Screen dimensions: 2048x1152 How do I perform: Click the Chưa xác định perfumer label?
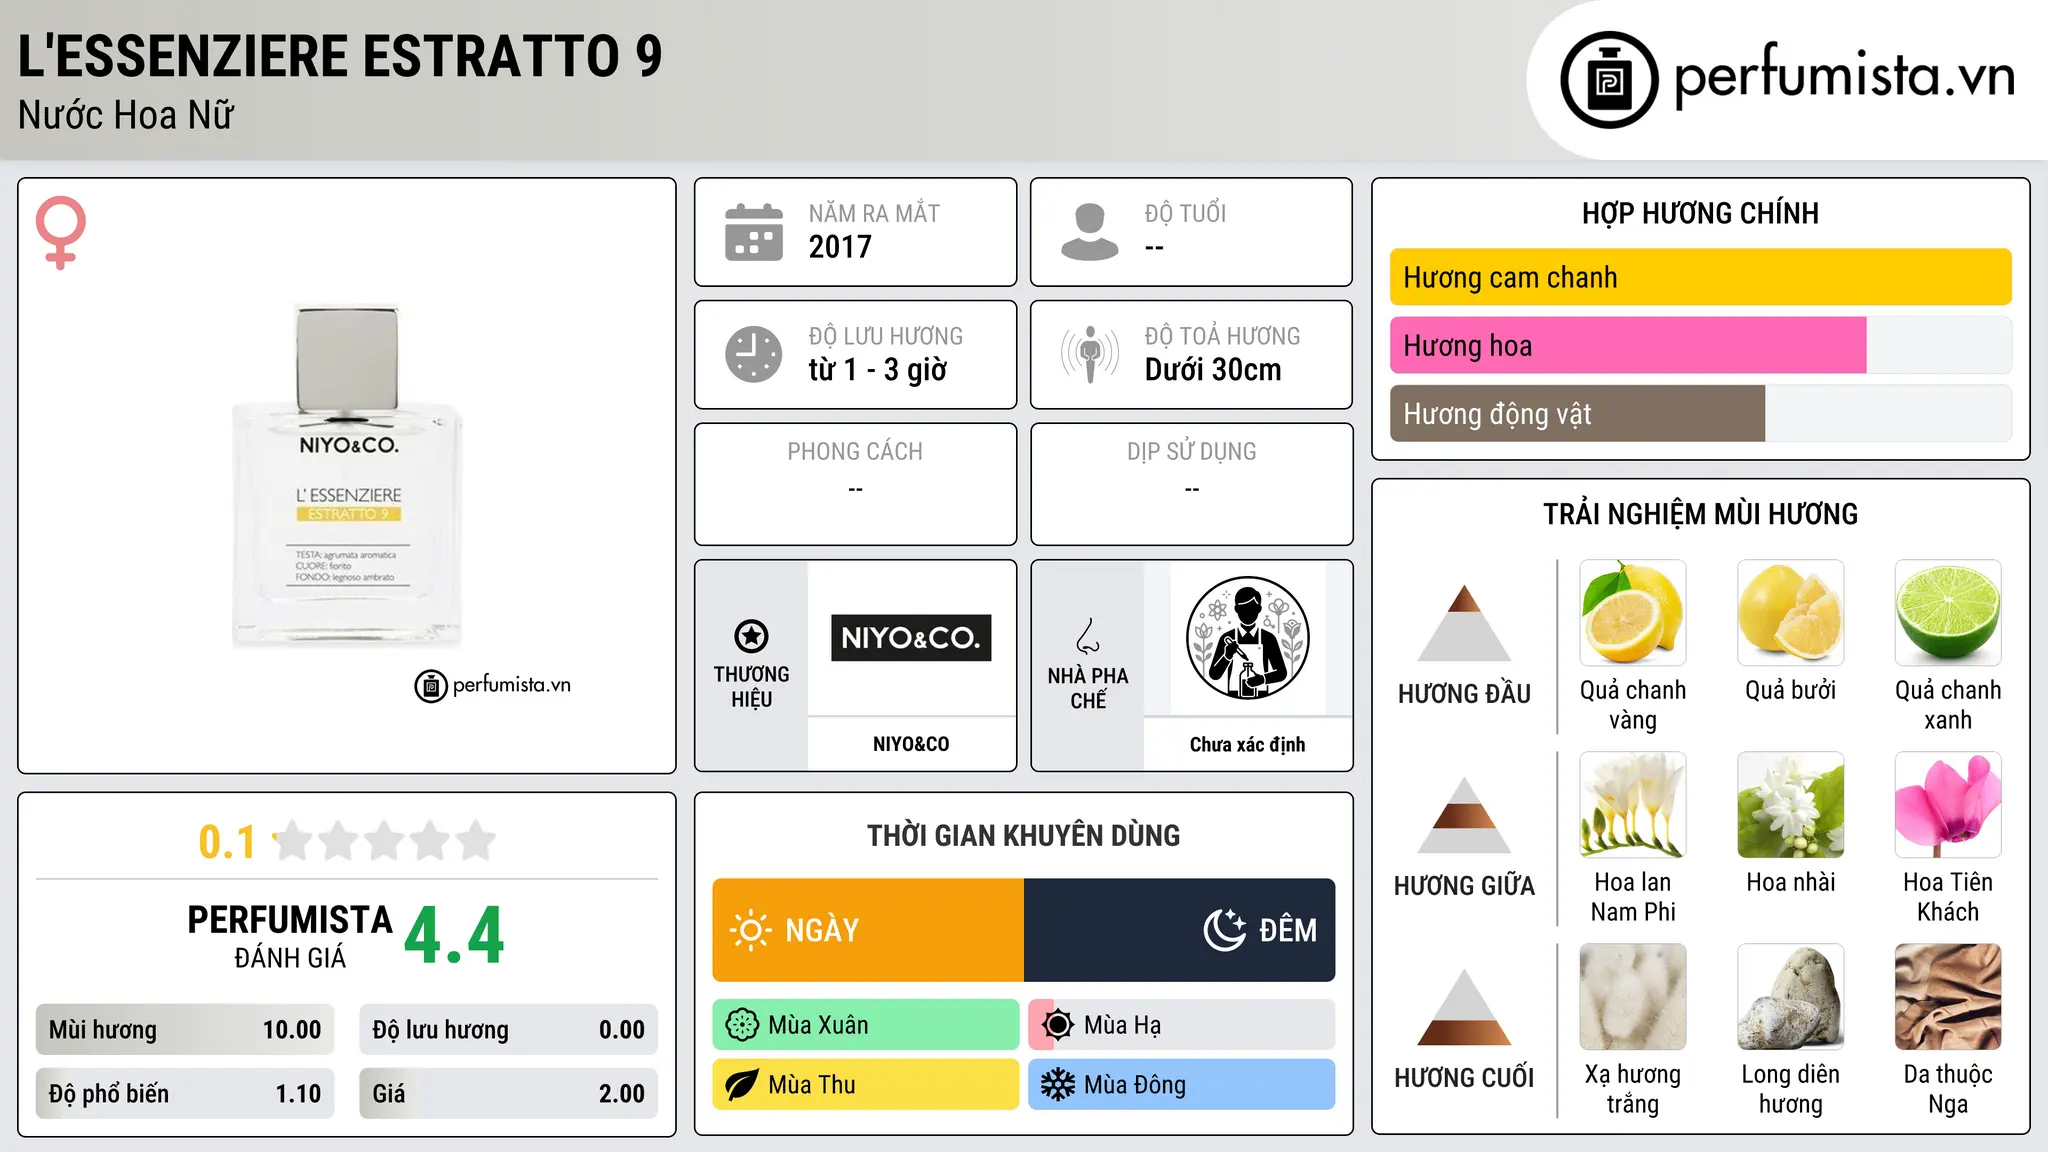[x=1247, y=744]
